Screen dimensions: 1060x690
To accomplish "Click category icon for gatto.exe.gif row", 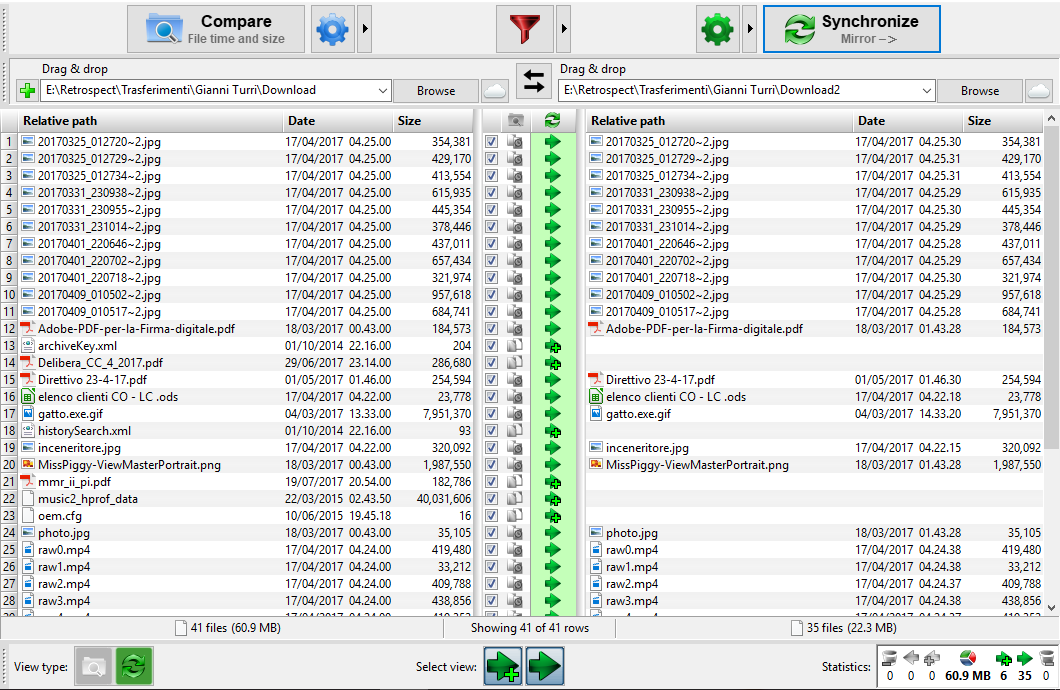I will 515,414.
